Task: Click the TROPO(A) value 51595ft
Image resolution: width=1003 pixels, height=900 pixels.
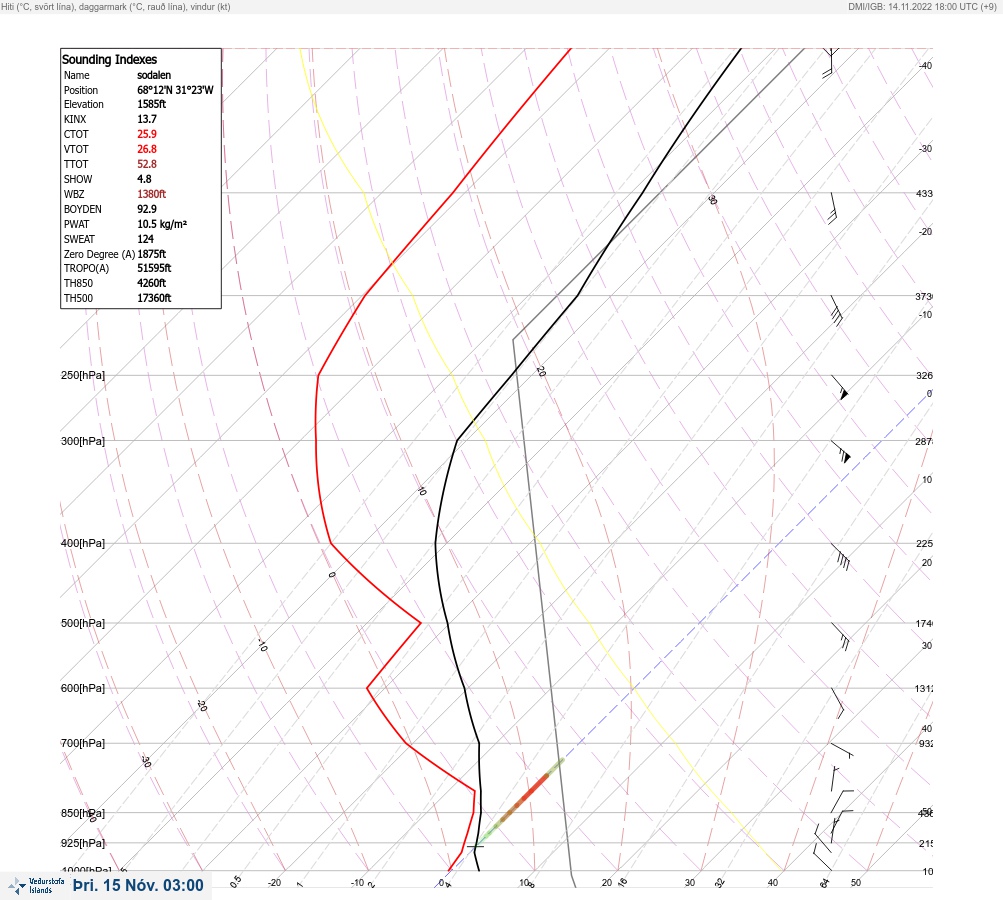Action: click(x=154, y=268)
